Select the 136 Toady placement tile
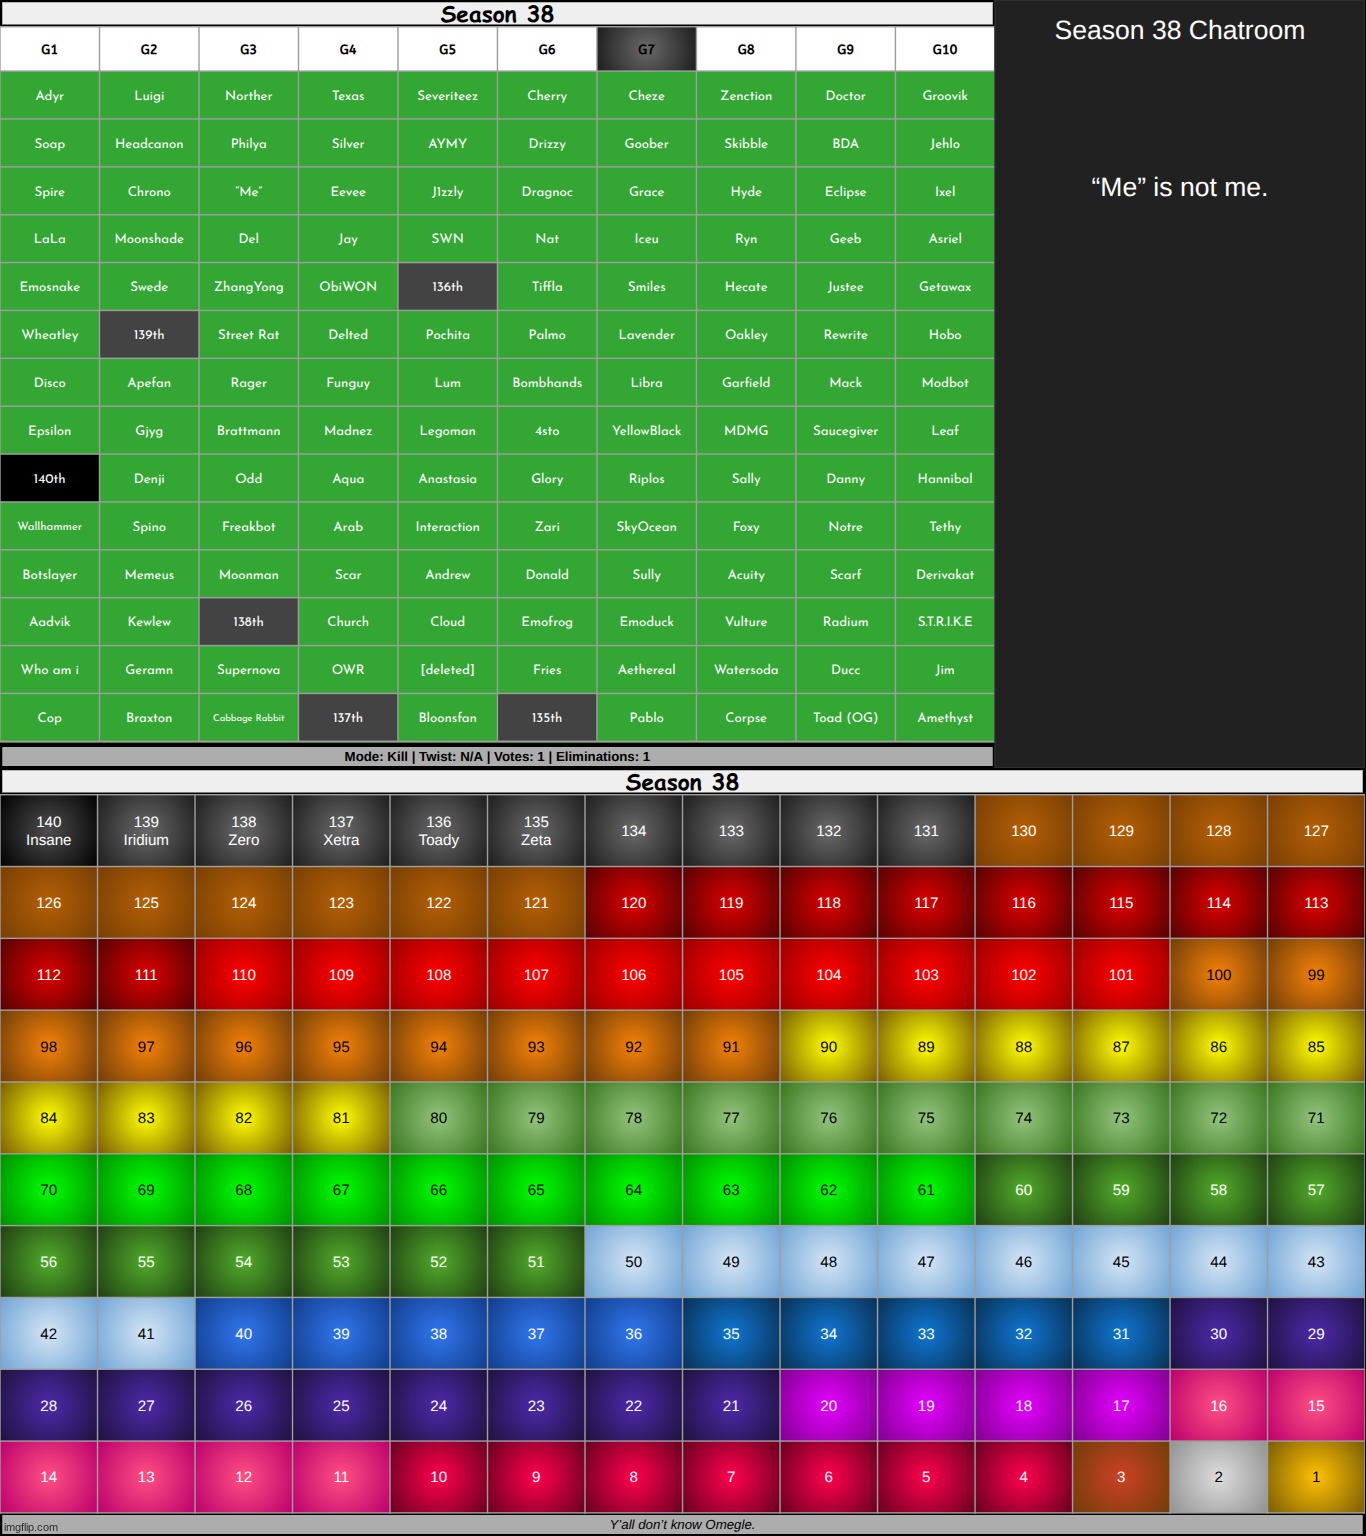Image resolution: width=1366 pixels, height=1536 pixels. 438,831
